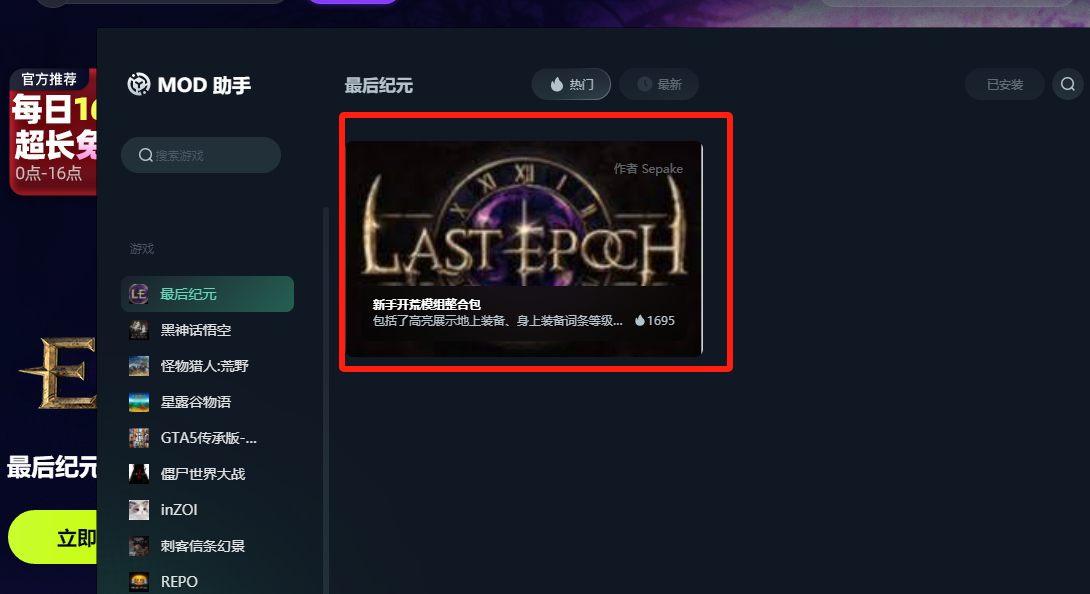Select the 最后纪元 LE game icon
1090x594 pixels.
[x=138, y=294]
